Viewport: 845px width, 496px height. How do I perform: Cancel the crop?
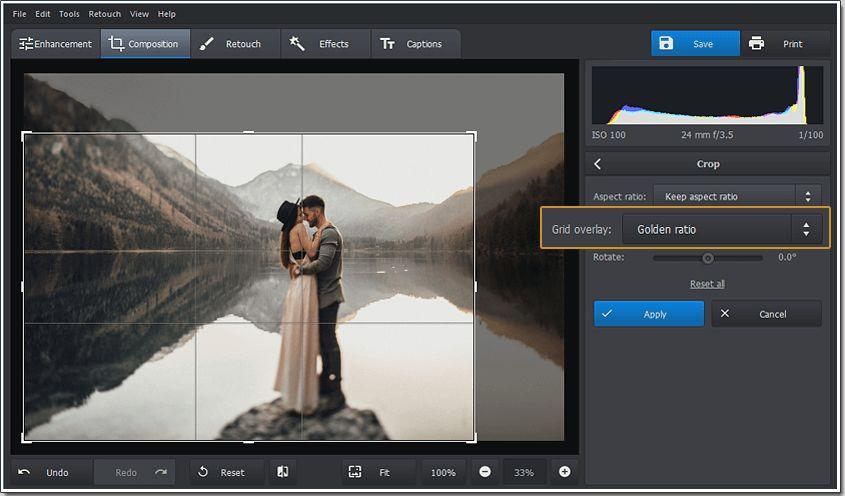coord(766,314)
